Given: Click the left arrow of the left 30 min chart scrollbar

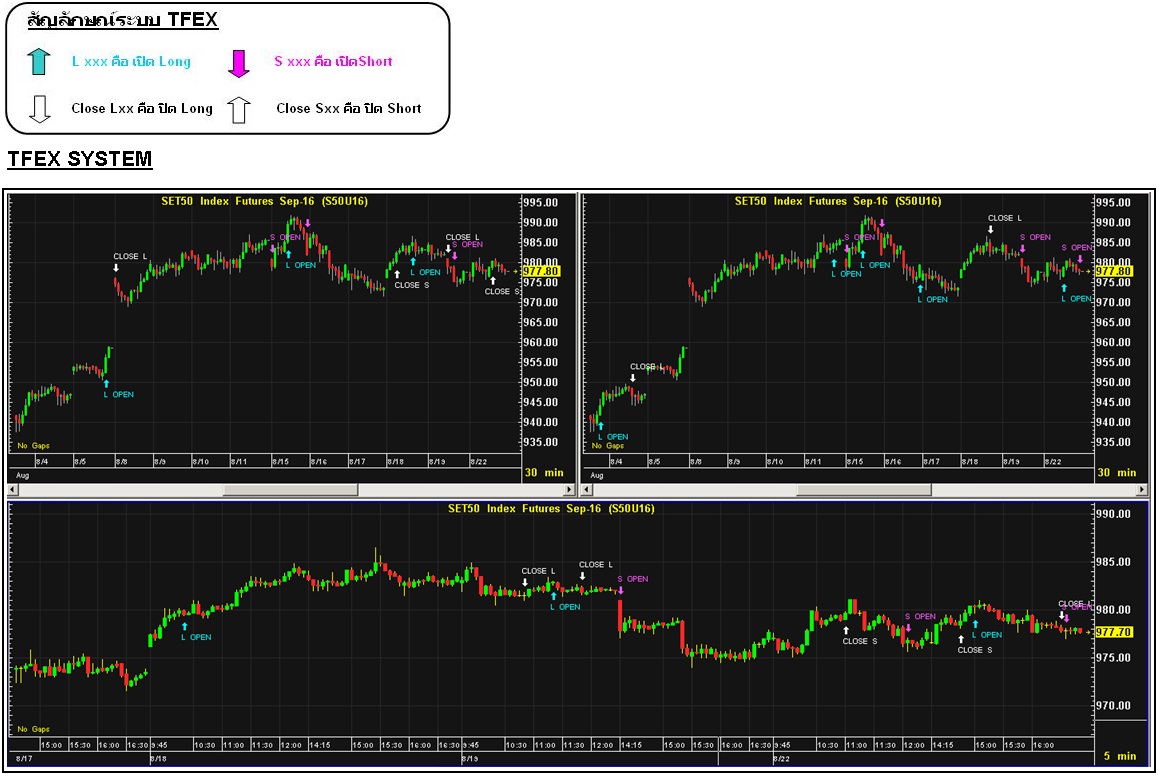Looking at the screenshot, I should point(13,490).
